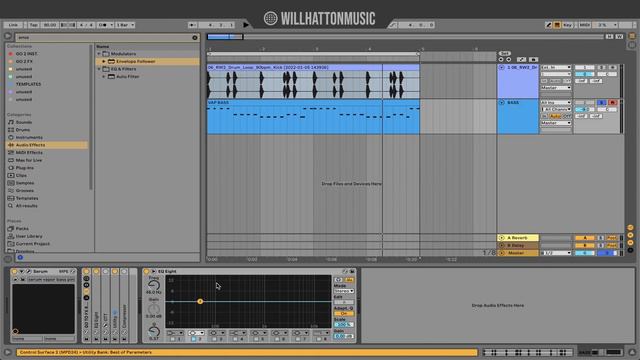Viewport: 640px width, 360px height.
Task: Click the Clips category icon
Action: pos(11,176)
